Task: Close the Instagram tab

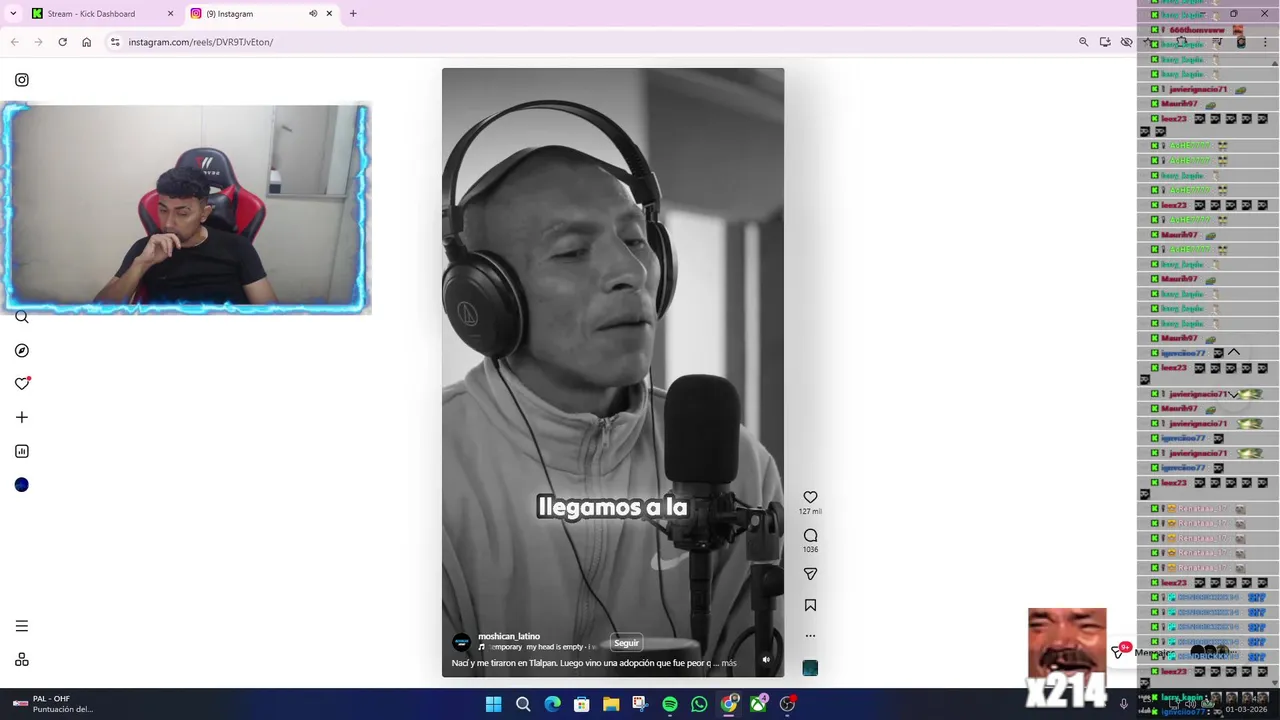Action: coord(329,14)
